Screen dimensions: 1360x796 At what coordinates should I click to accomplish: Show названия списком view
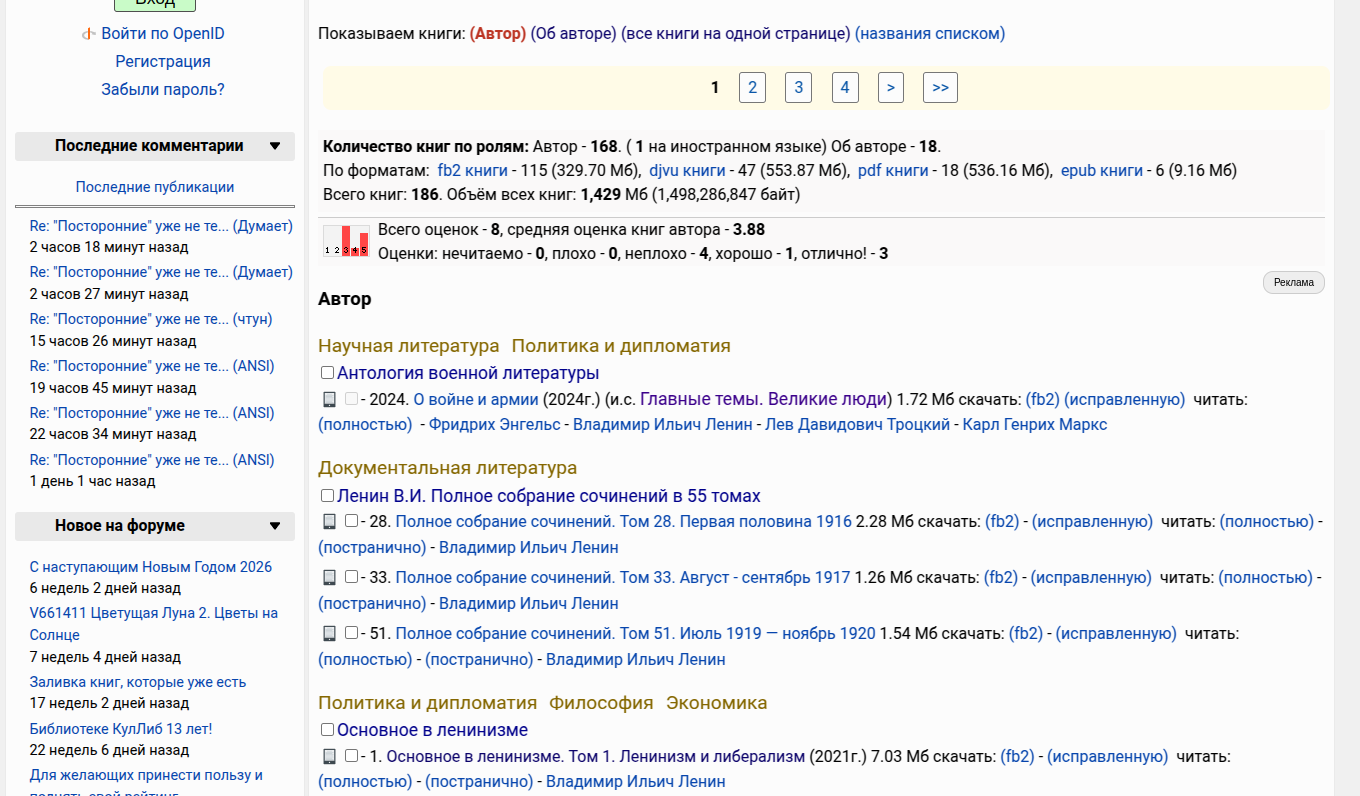(x=929, y=34)
